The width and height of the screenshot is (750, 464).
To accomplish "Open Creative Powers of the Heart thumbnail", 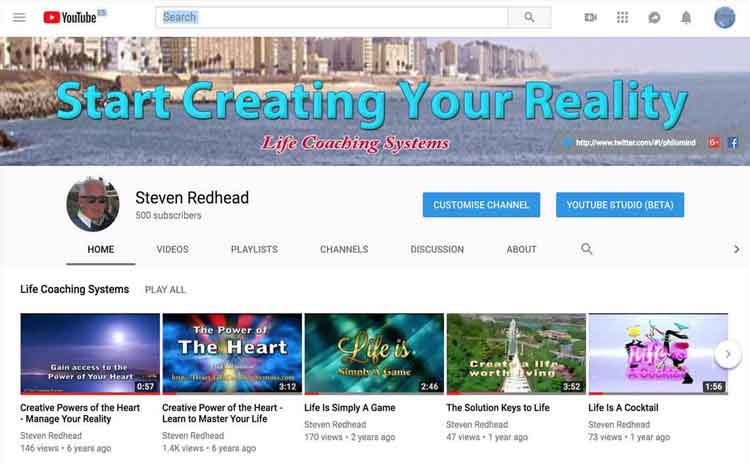I will pyautogui.click(x=90, y=354).
